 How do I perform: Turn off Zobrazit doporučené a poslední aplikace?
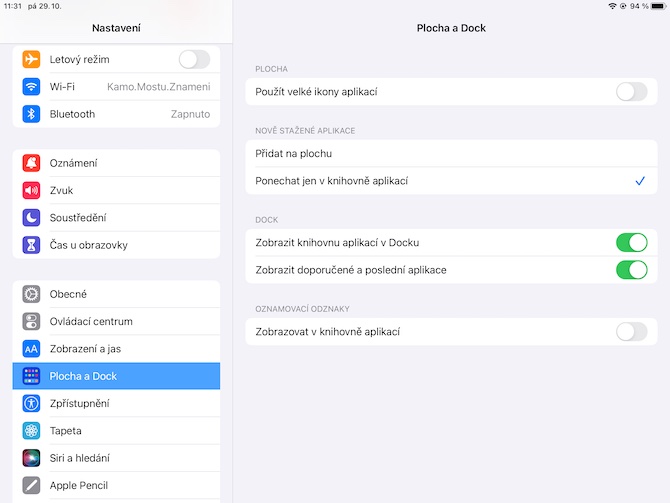pyautogui.click(x=631, y=270)
